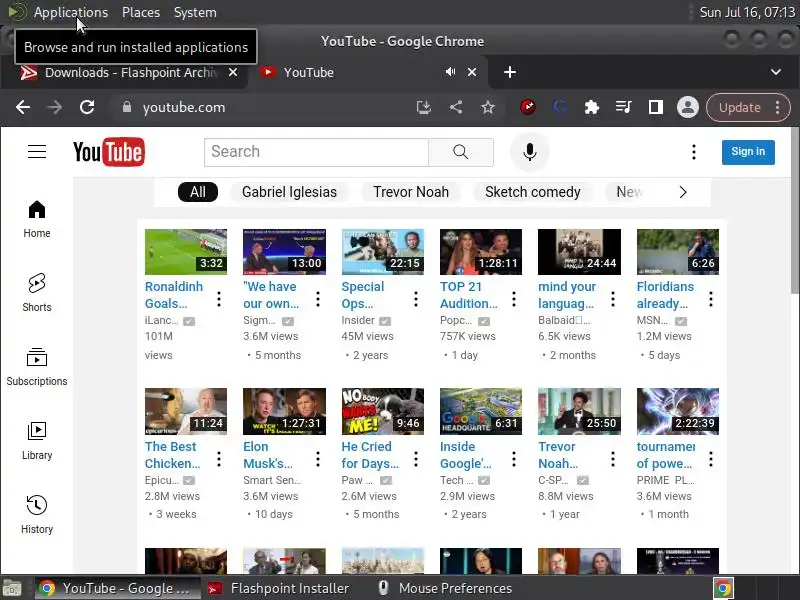Open the Places menu
Image resolution: width=800 pixels, height=600 pixels.
[141, 12]
